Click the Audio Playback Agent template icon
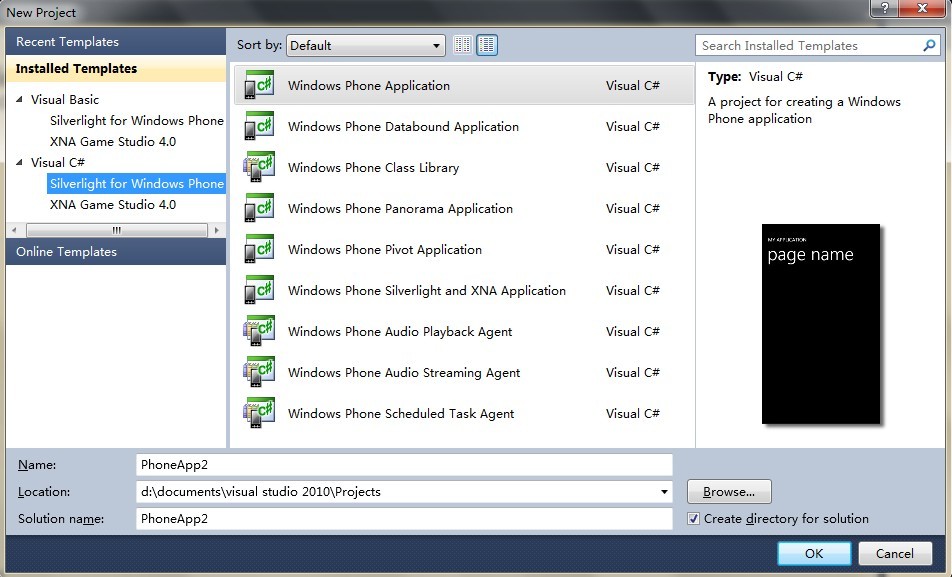 coord(259,331)
